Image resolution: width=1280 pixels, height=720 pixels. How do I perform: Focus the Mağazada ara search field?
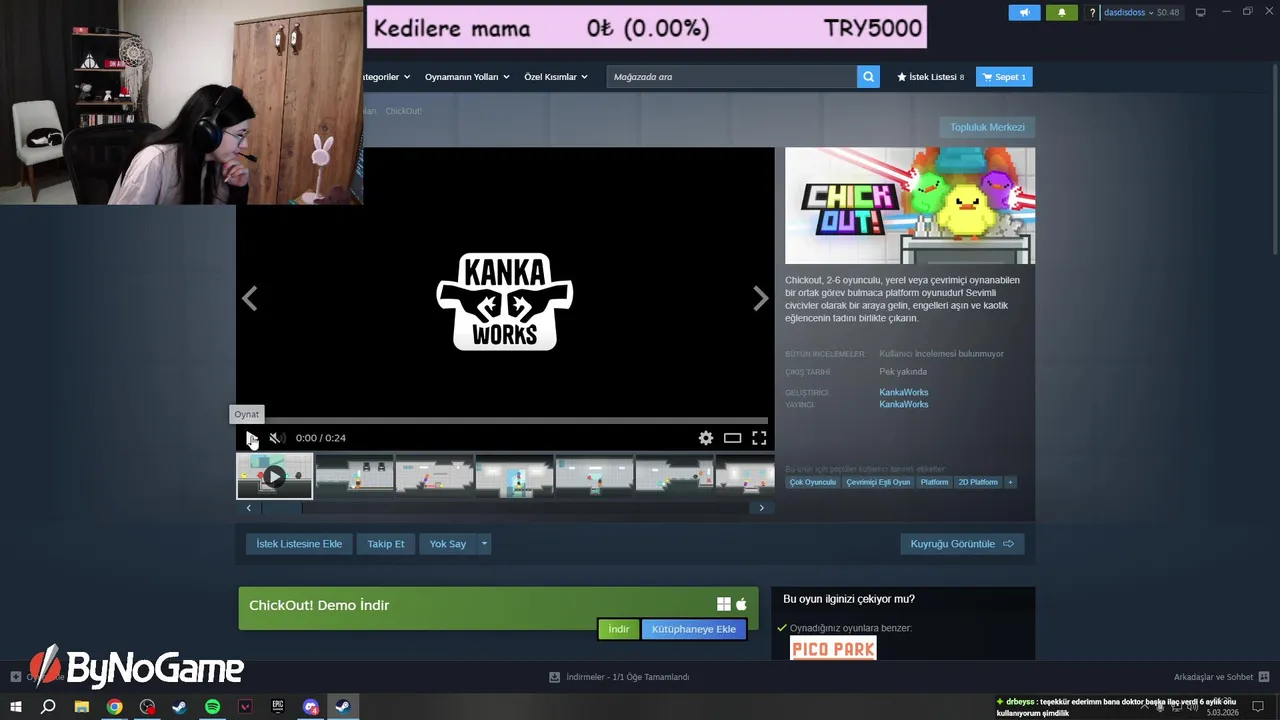pos(731,77)
